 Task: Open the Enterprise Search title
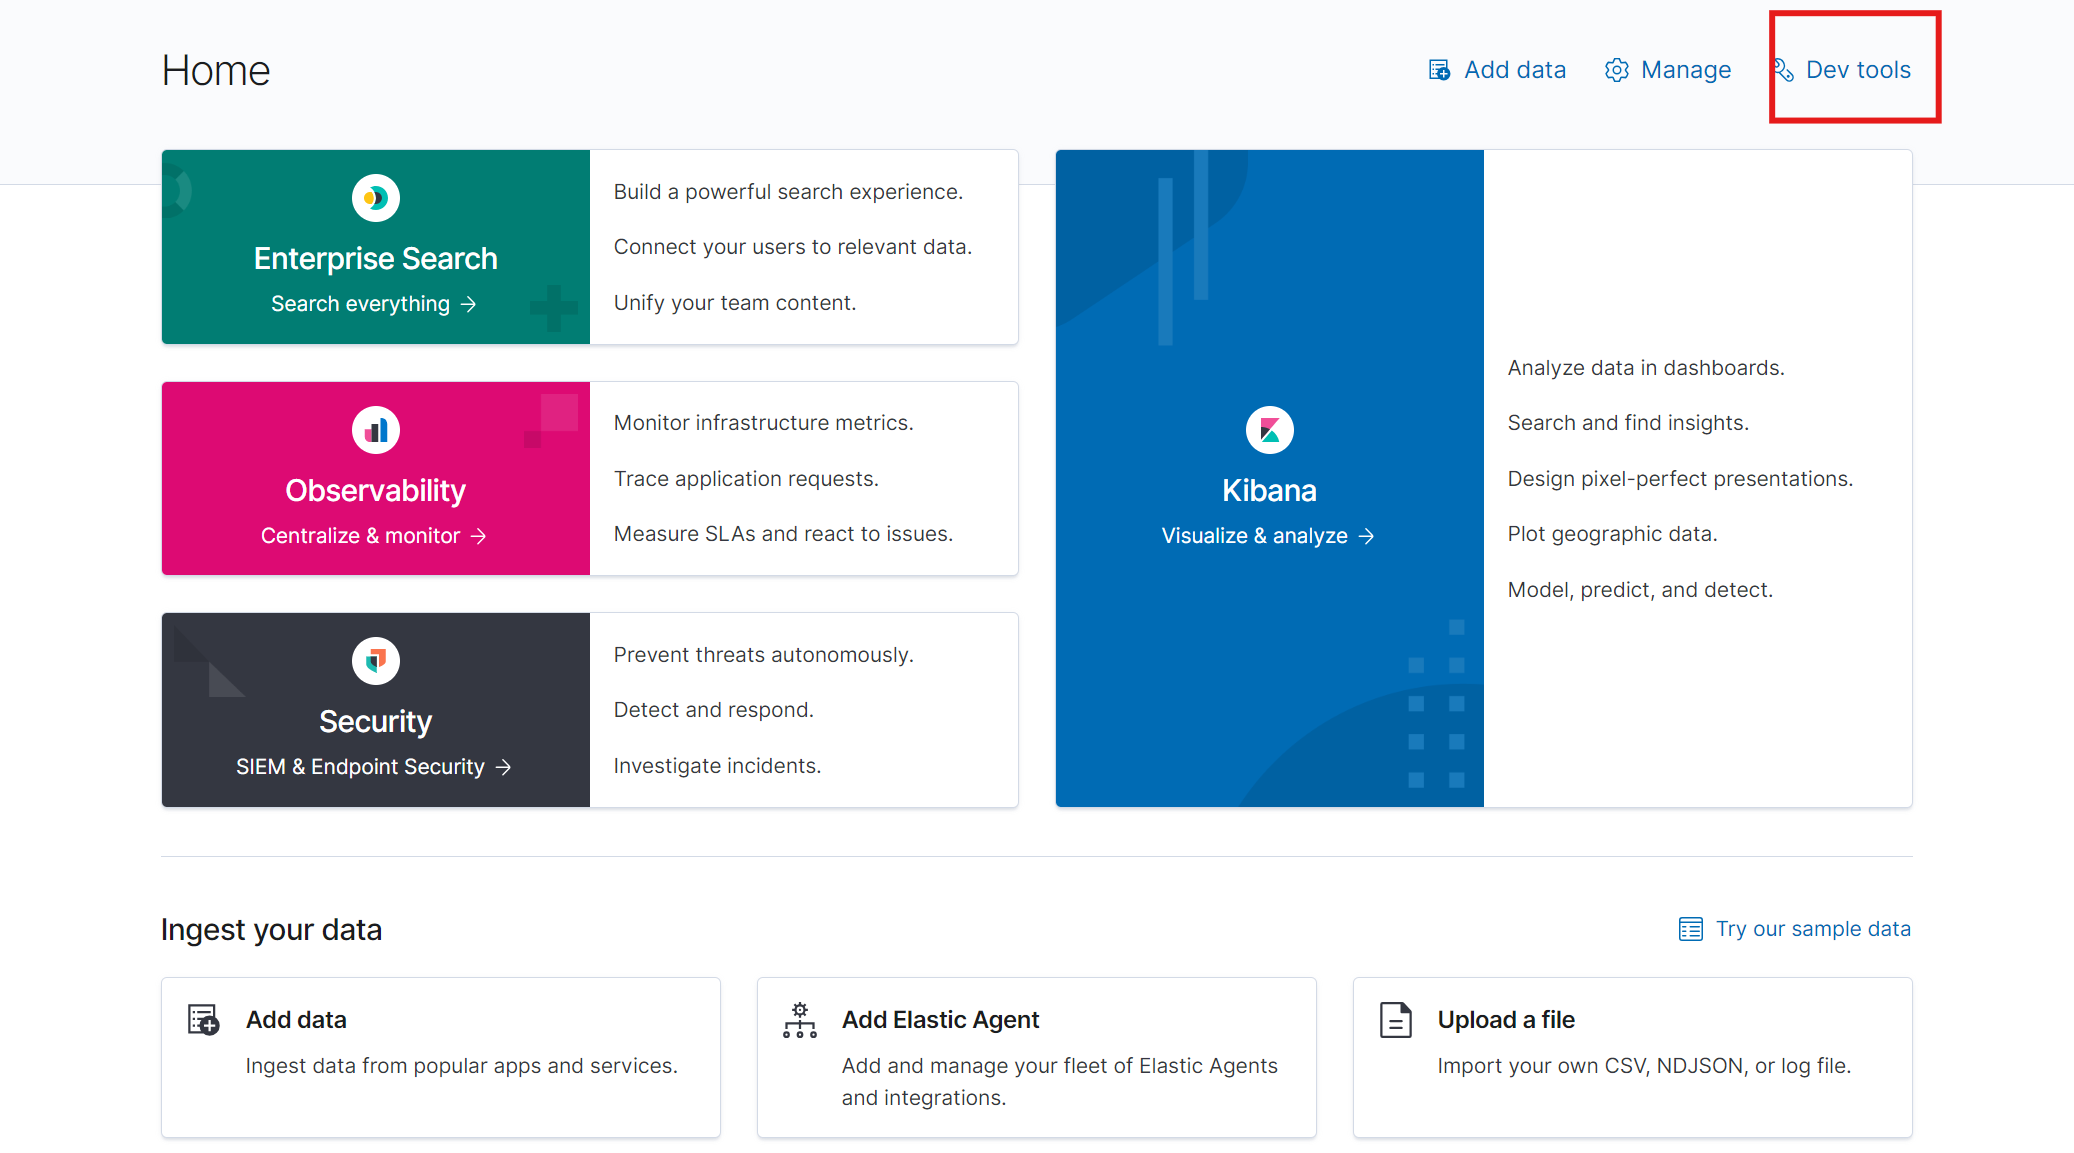pos(376,259)
